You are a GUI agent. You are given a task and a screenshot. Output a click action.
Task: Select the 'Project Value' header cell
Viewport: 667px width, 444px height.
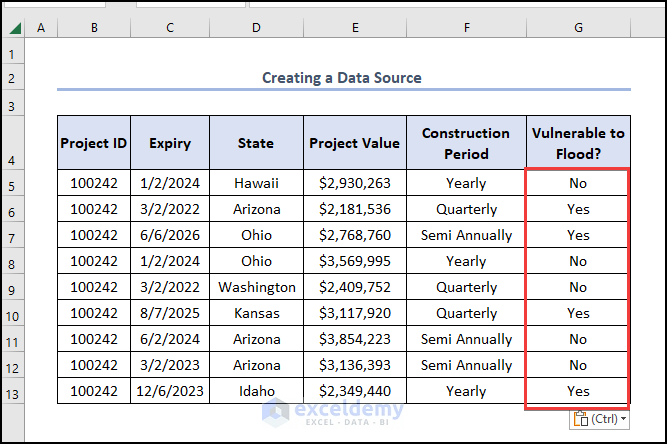pos(354,143)
